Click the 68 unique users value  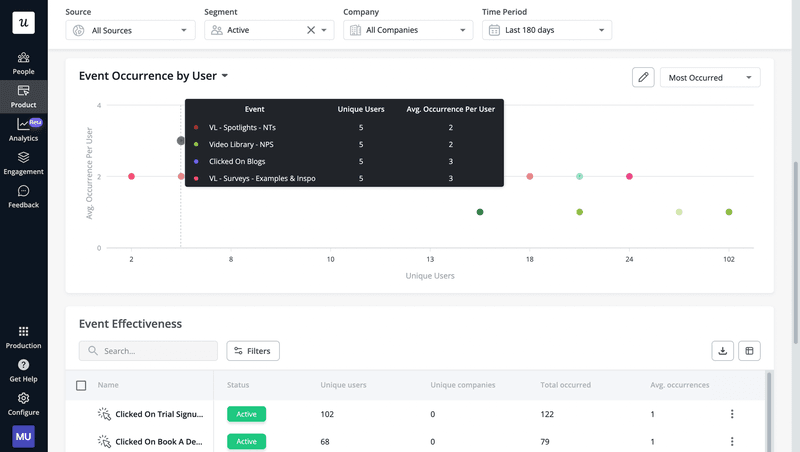(x=325, y=441)
